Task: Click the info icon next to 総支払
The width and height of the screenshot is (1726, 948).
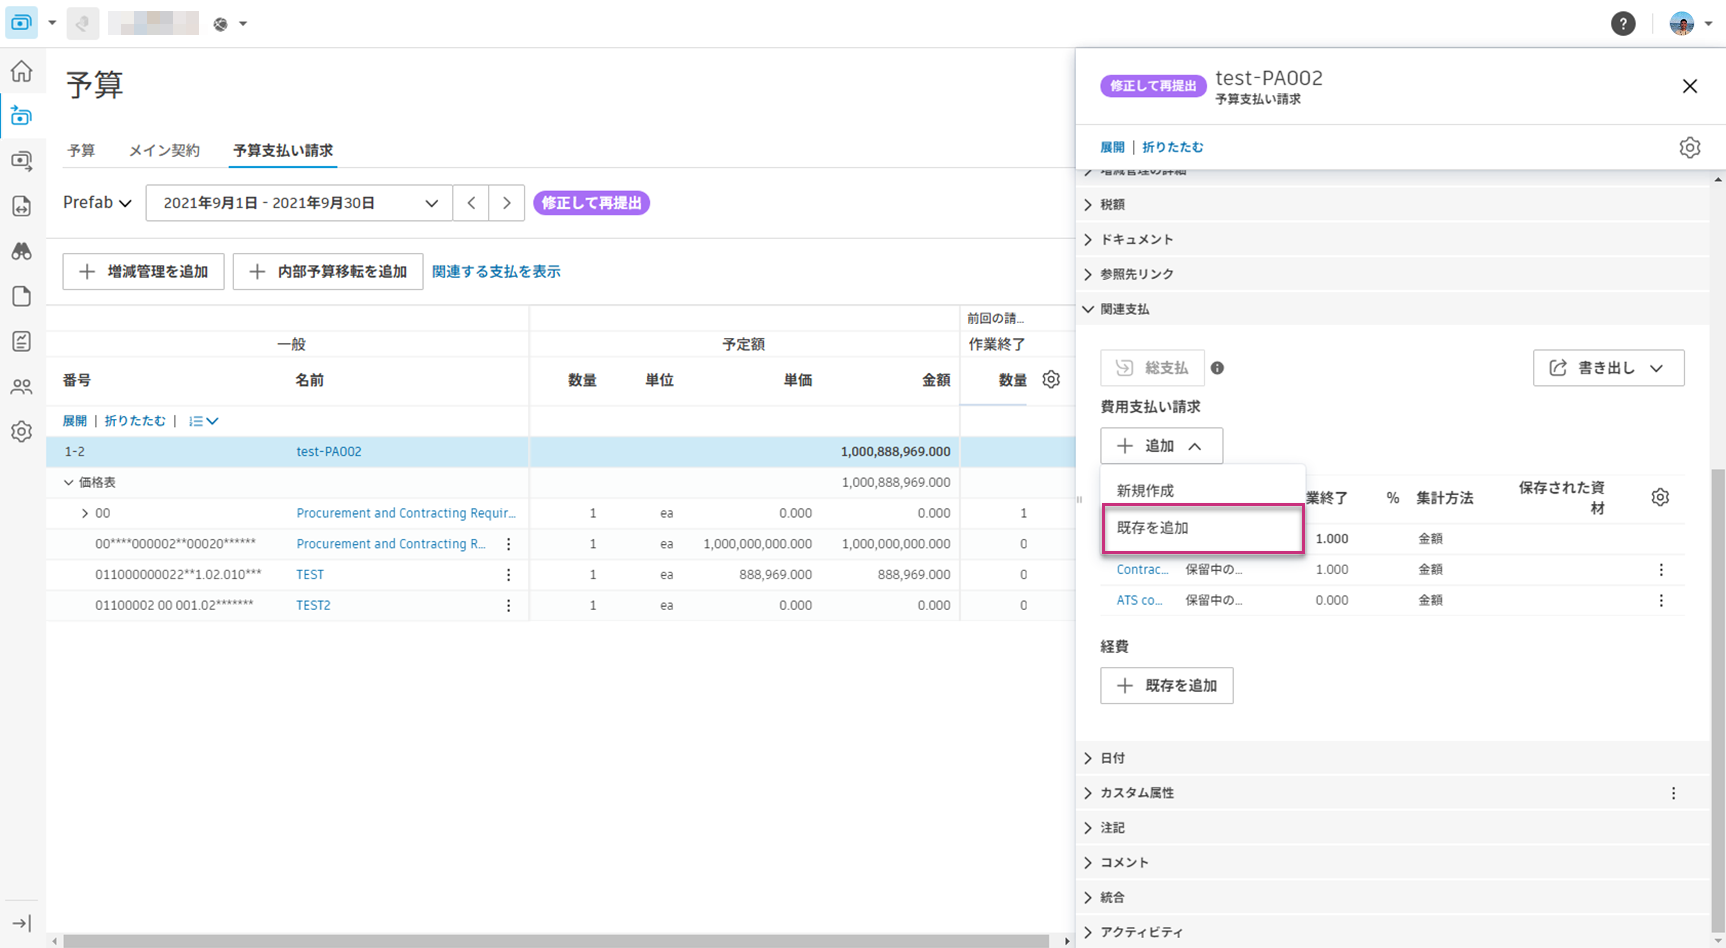Action: click(x=1217, y=368)
